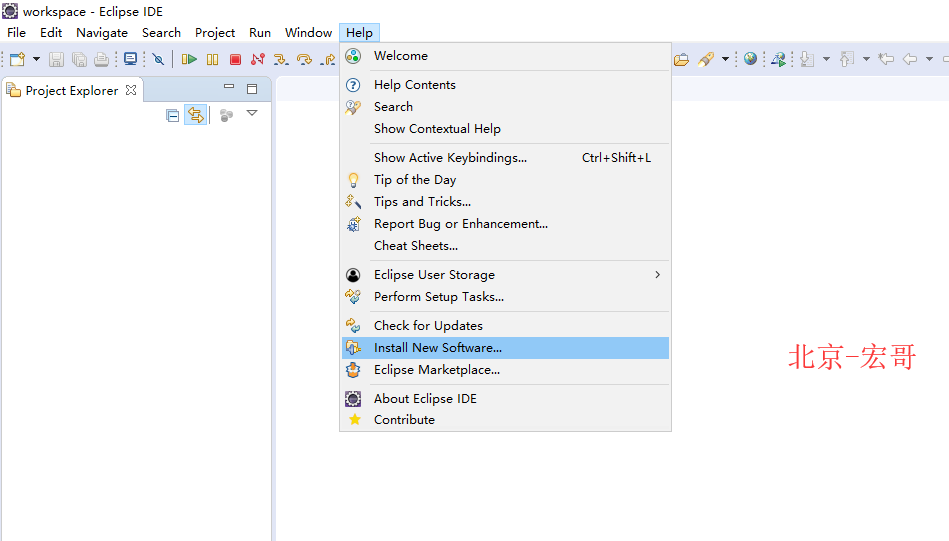Open the Edit menu
The width and height of the screenshot is (949, 541).
pos(51,33)
